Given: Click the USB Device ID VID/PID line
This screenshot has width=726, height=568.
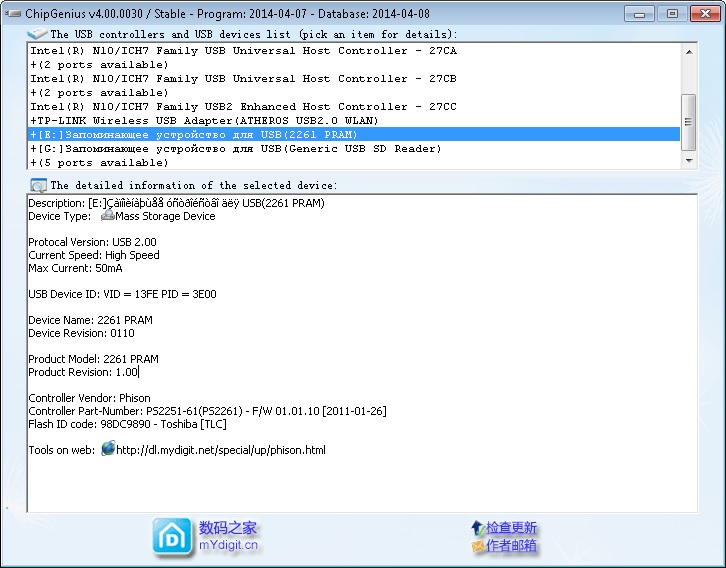Looking at the screenshot, I should coord(122,294).
